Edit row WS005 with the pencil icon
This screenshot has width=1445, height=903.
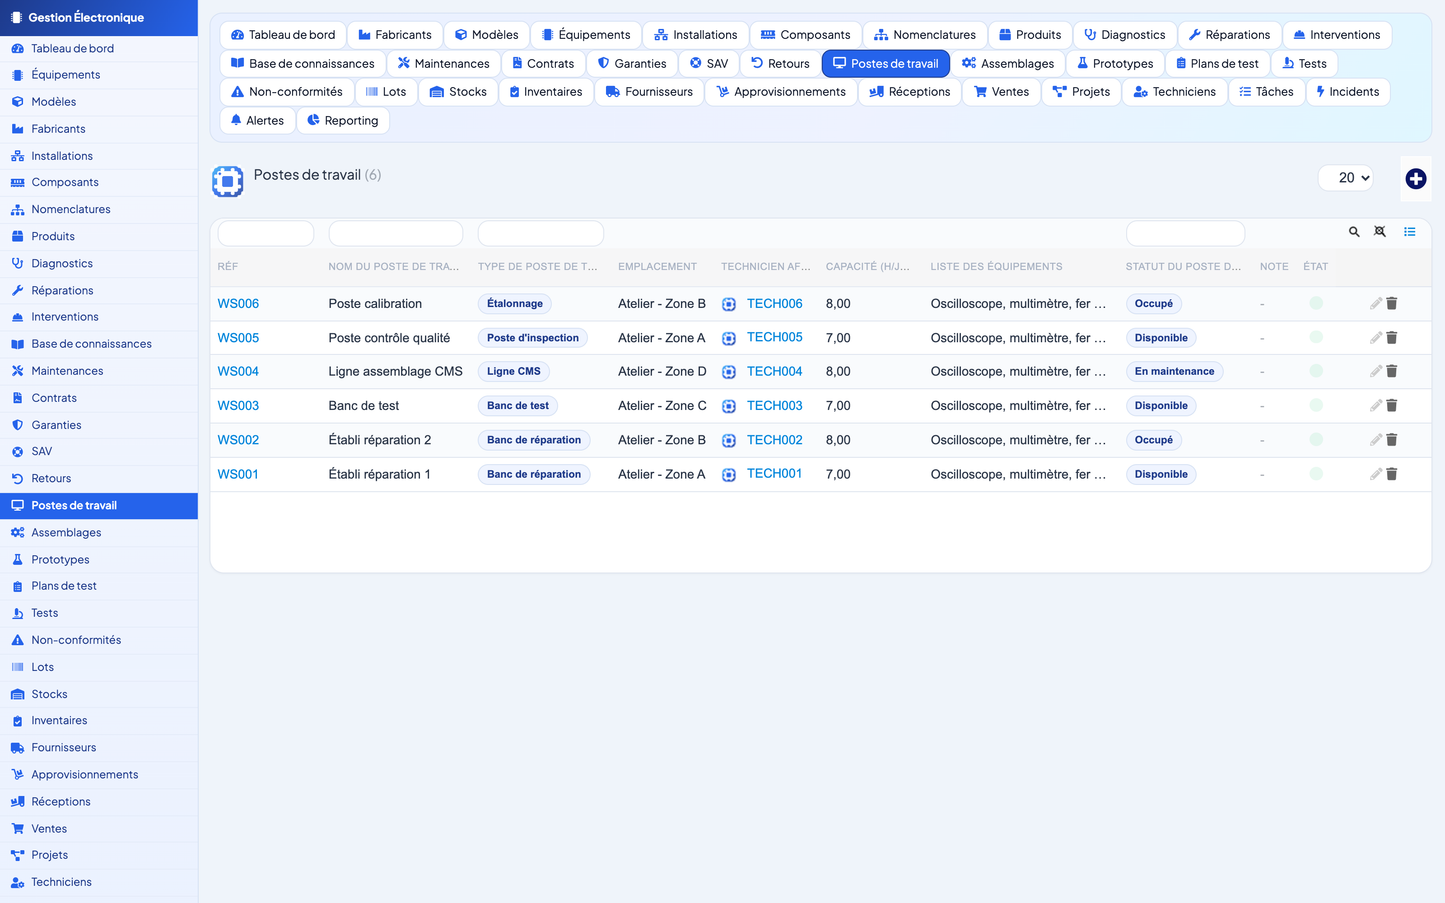tap(1376, 338)
